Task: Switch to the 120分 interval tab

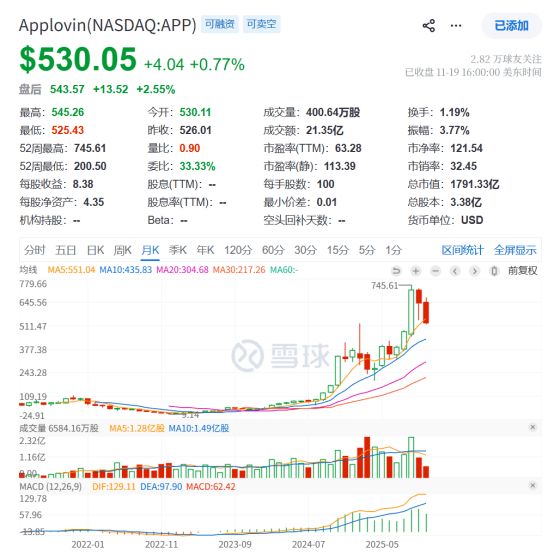Action: pyautogui.click(x=238, y=250)
